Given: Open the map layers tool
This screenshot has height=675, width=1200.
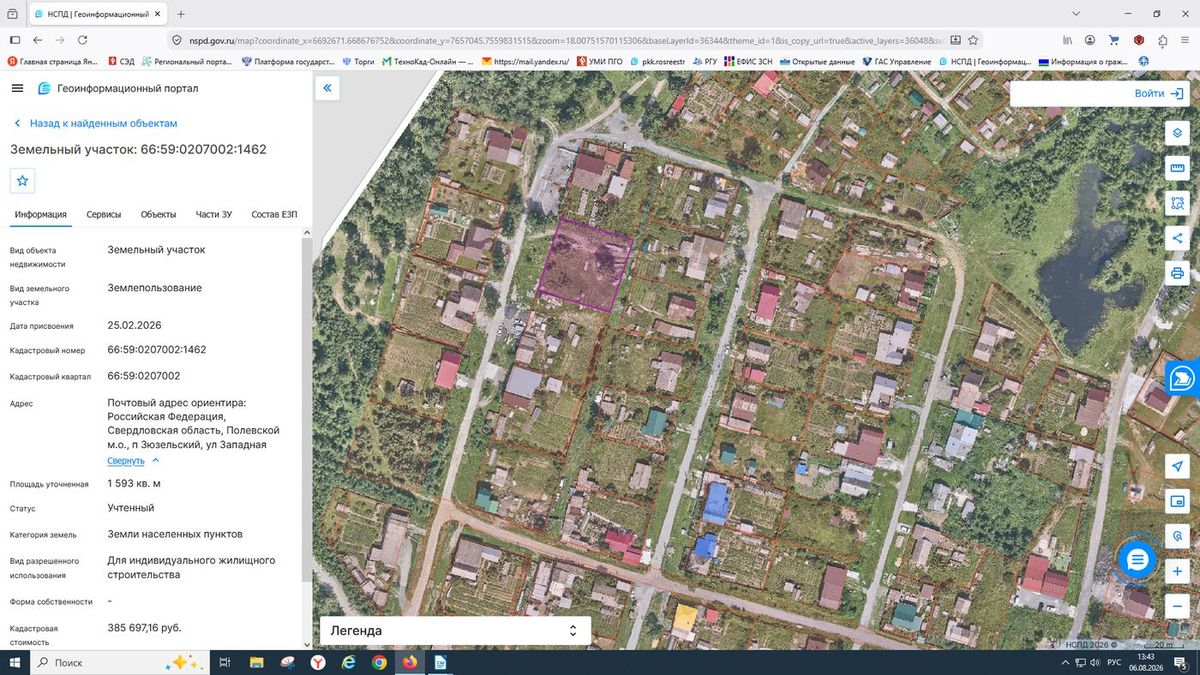Looking at the screenshot, I should coord(1177,134).
